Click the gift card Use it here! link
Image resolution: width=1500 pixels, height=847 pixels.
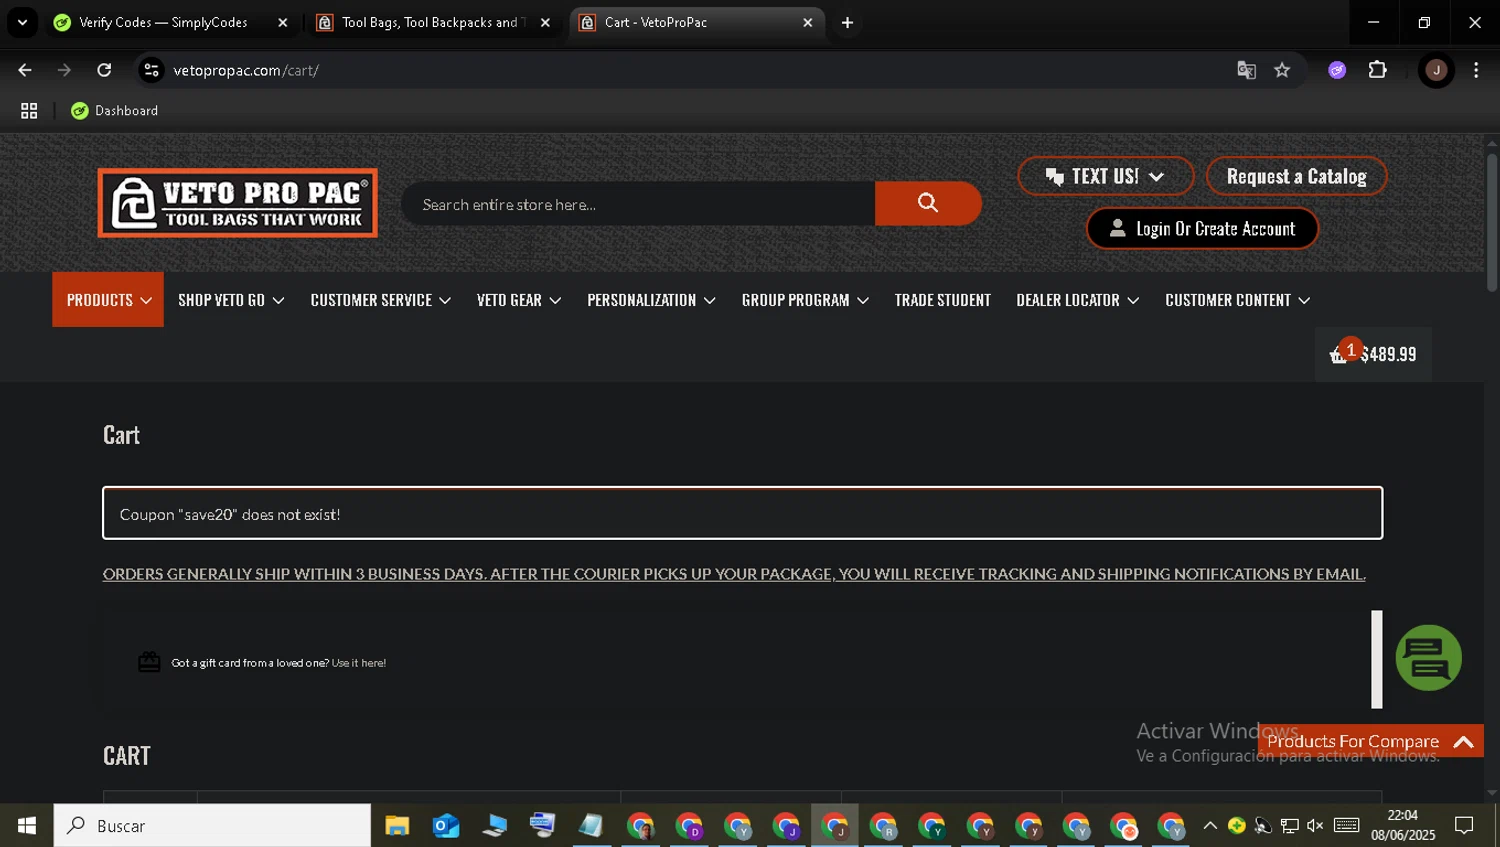tap(359, 663)
